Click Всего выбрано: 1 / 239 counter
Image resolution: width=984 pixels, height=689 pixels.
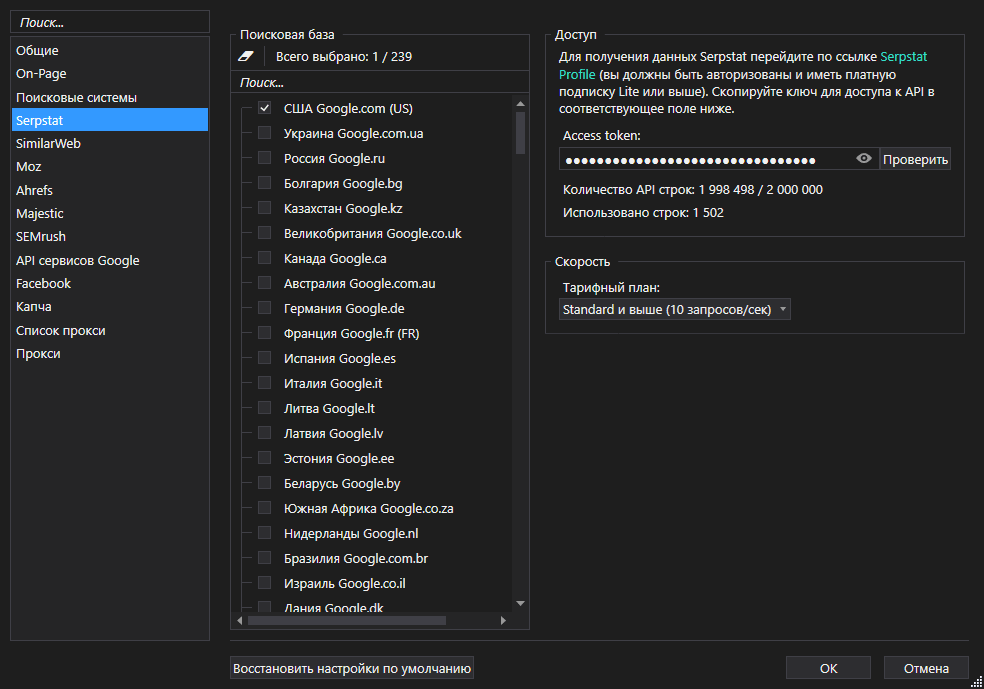coord(344,56)
